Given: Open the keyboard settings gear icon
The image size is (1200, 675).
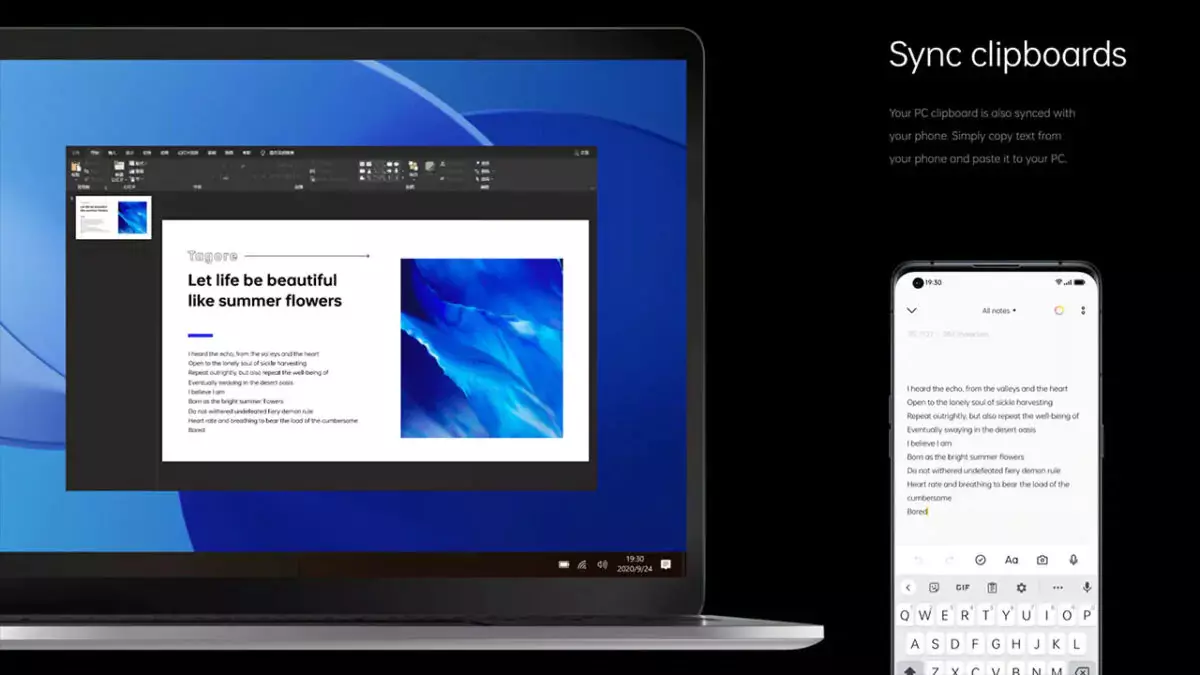Looking at the screenshot, I should click(x=1021, y=588).
